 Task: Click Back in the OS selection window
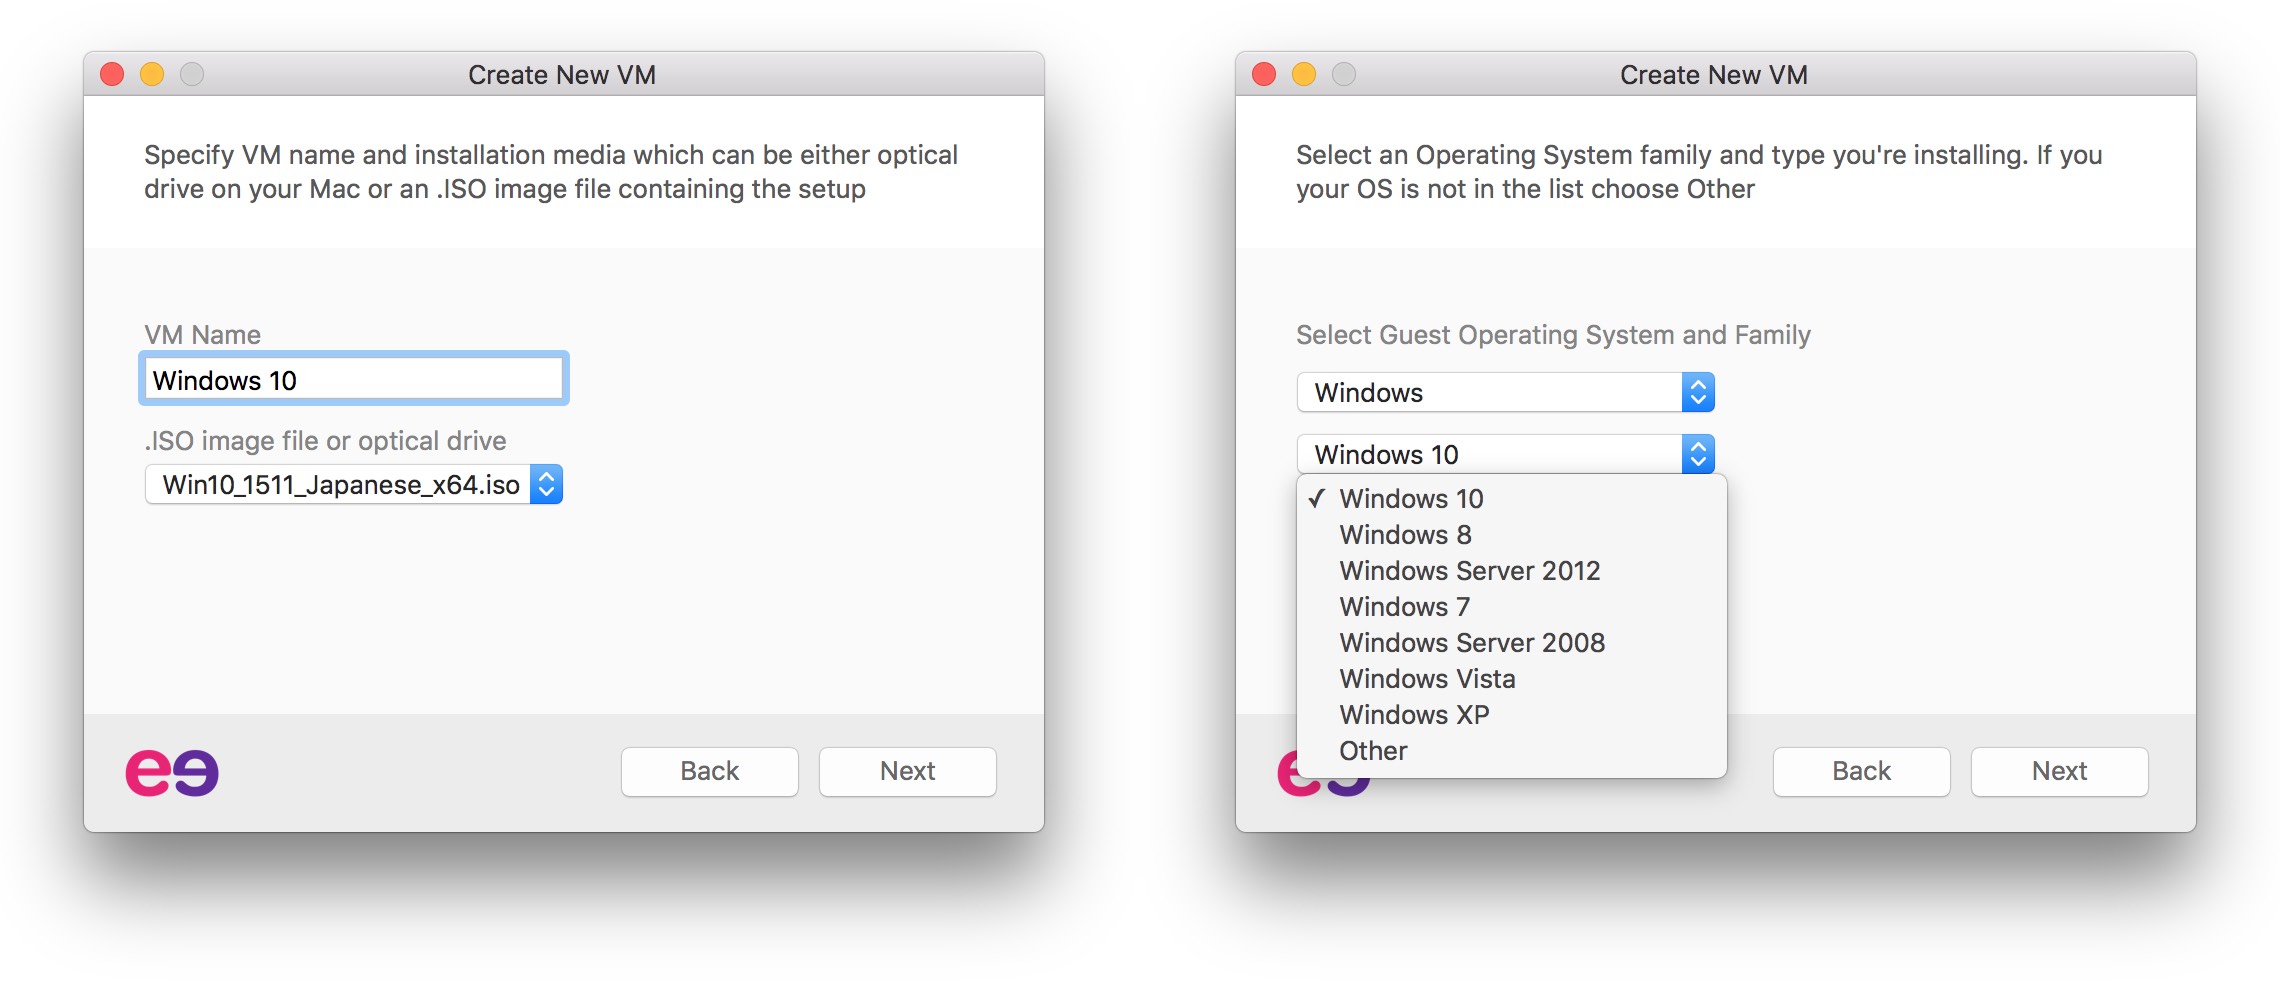click(x=1862, y=771)
